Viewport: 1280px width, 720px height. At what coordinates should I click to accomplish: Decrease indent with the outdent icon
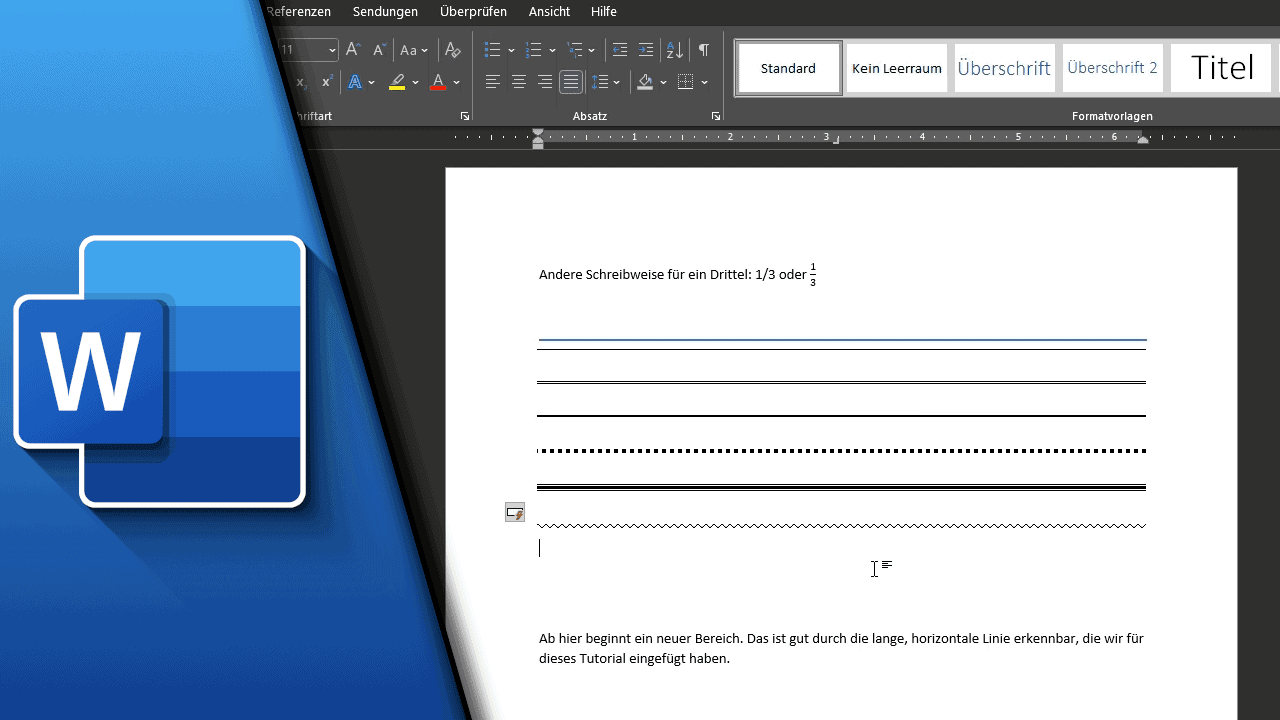(x=619, y=50)
